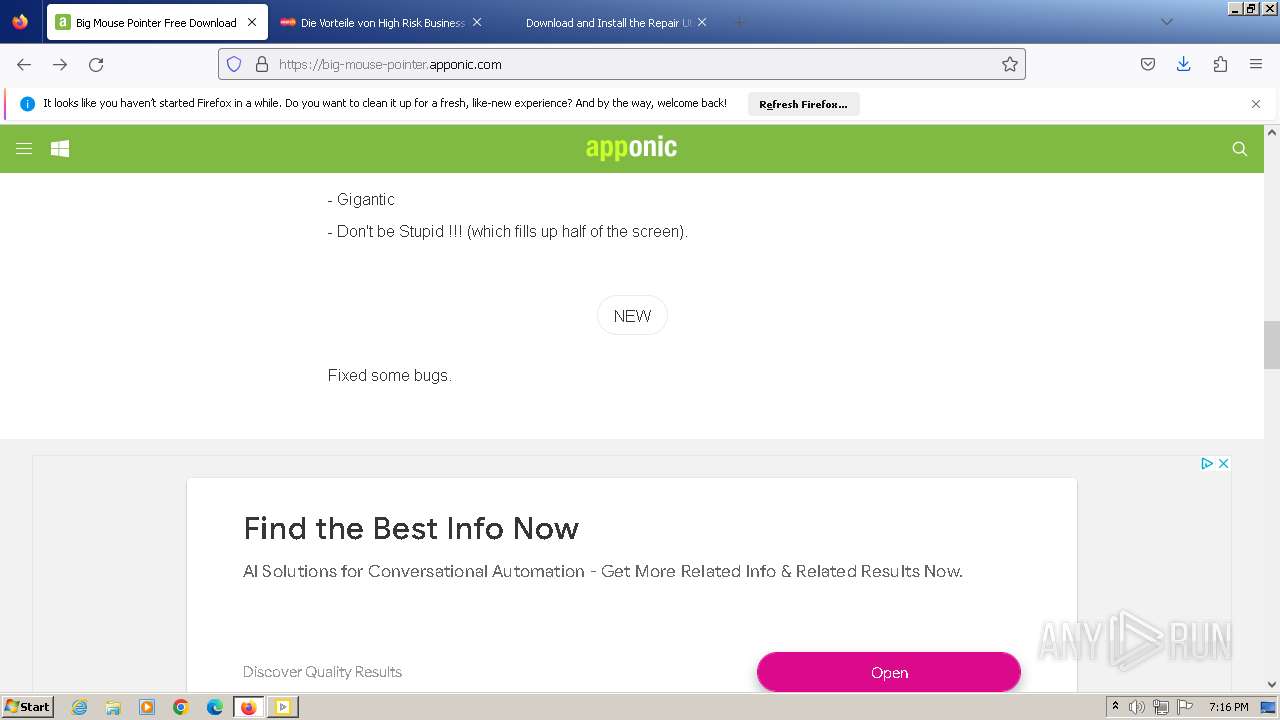1280x720 pixels.
Task: Bookmark this page with the star icon
Action: (1010, 64)
